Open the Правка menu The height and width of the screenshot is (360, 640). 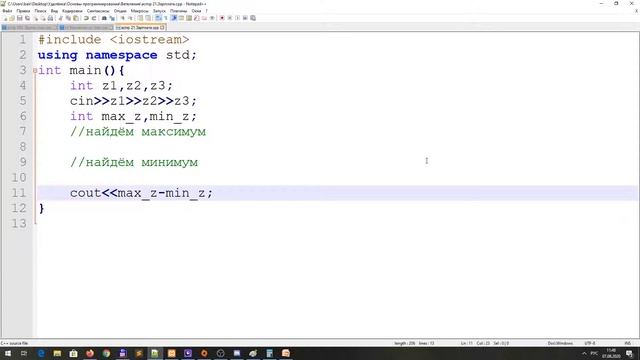[x=23, y=11]
